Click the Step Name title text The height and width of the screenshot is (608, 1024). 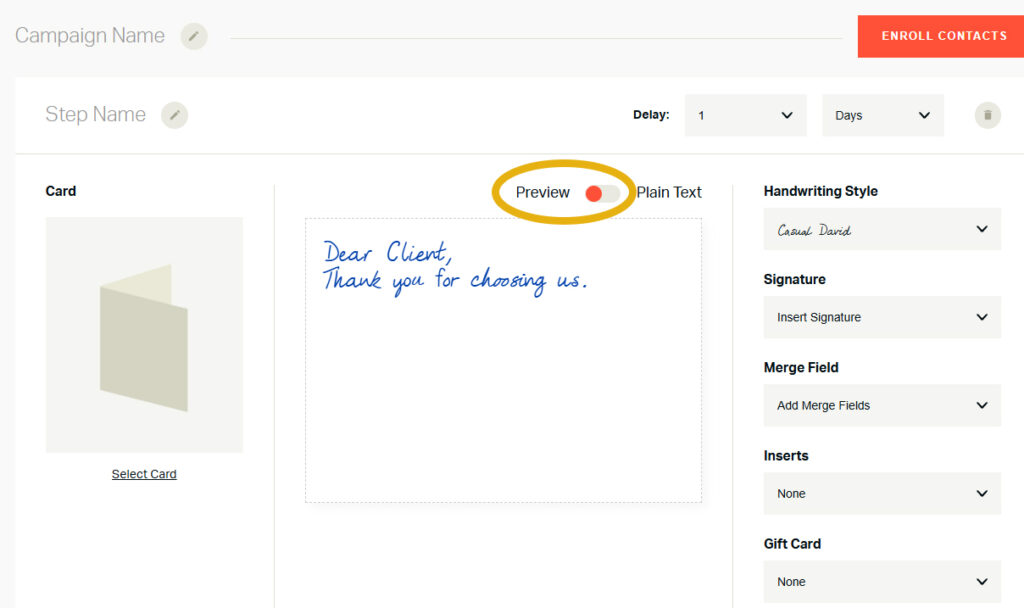click(95, 115)
